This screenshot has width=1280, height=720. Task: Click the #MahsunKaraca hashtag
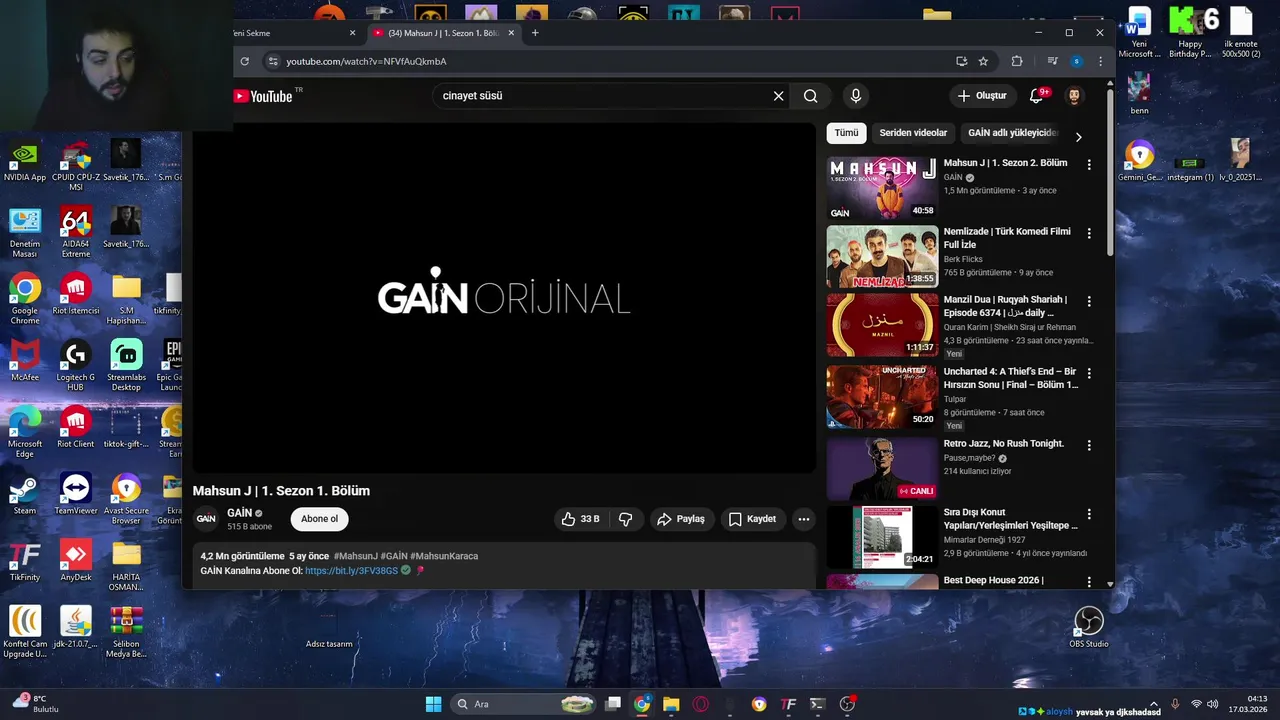pos(444,556)
